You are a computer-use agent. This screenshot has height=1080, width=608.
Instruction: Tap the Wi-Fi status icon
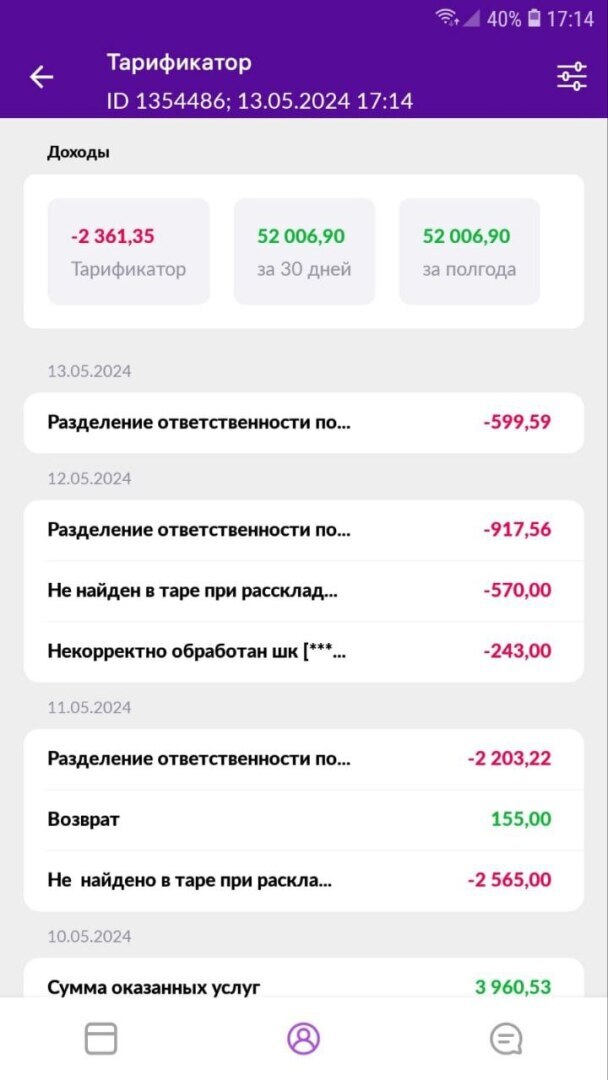pyautogui.click(x=447, y=18)
